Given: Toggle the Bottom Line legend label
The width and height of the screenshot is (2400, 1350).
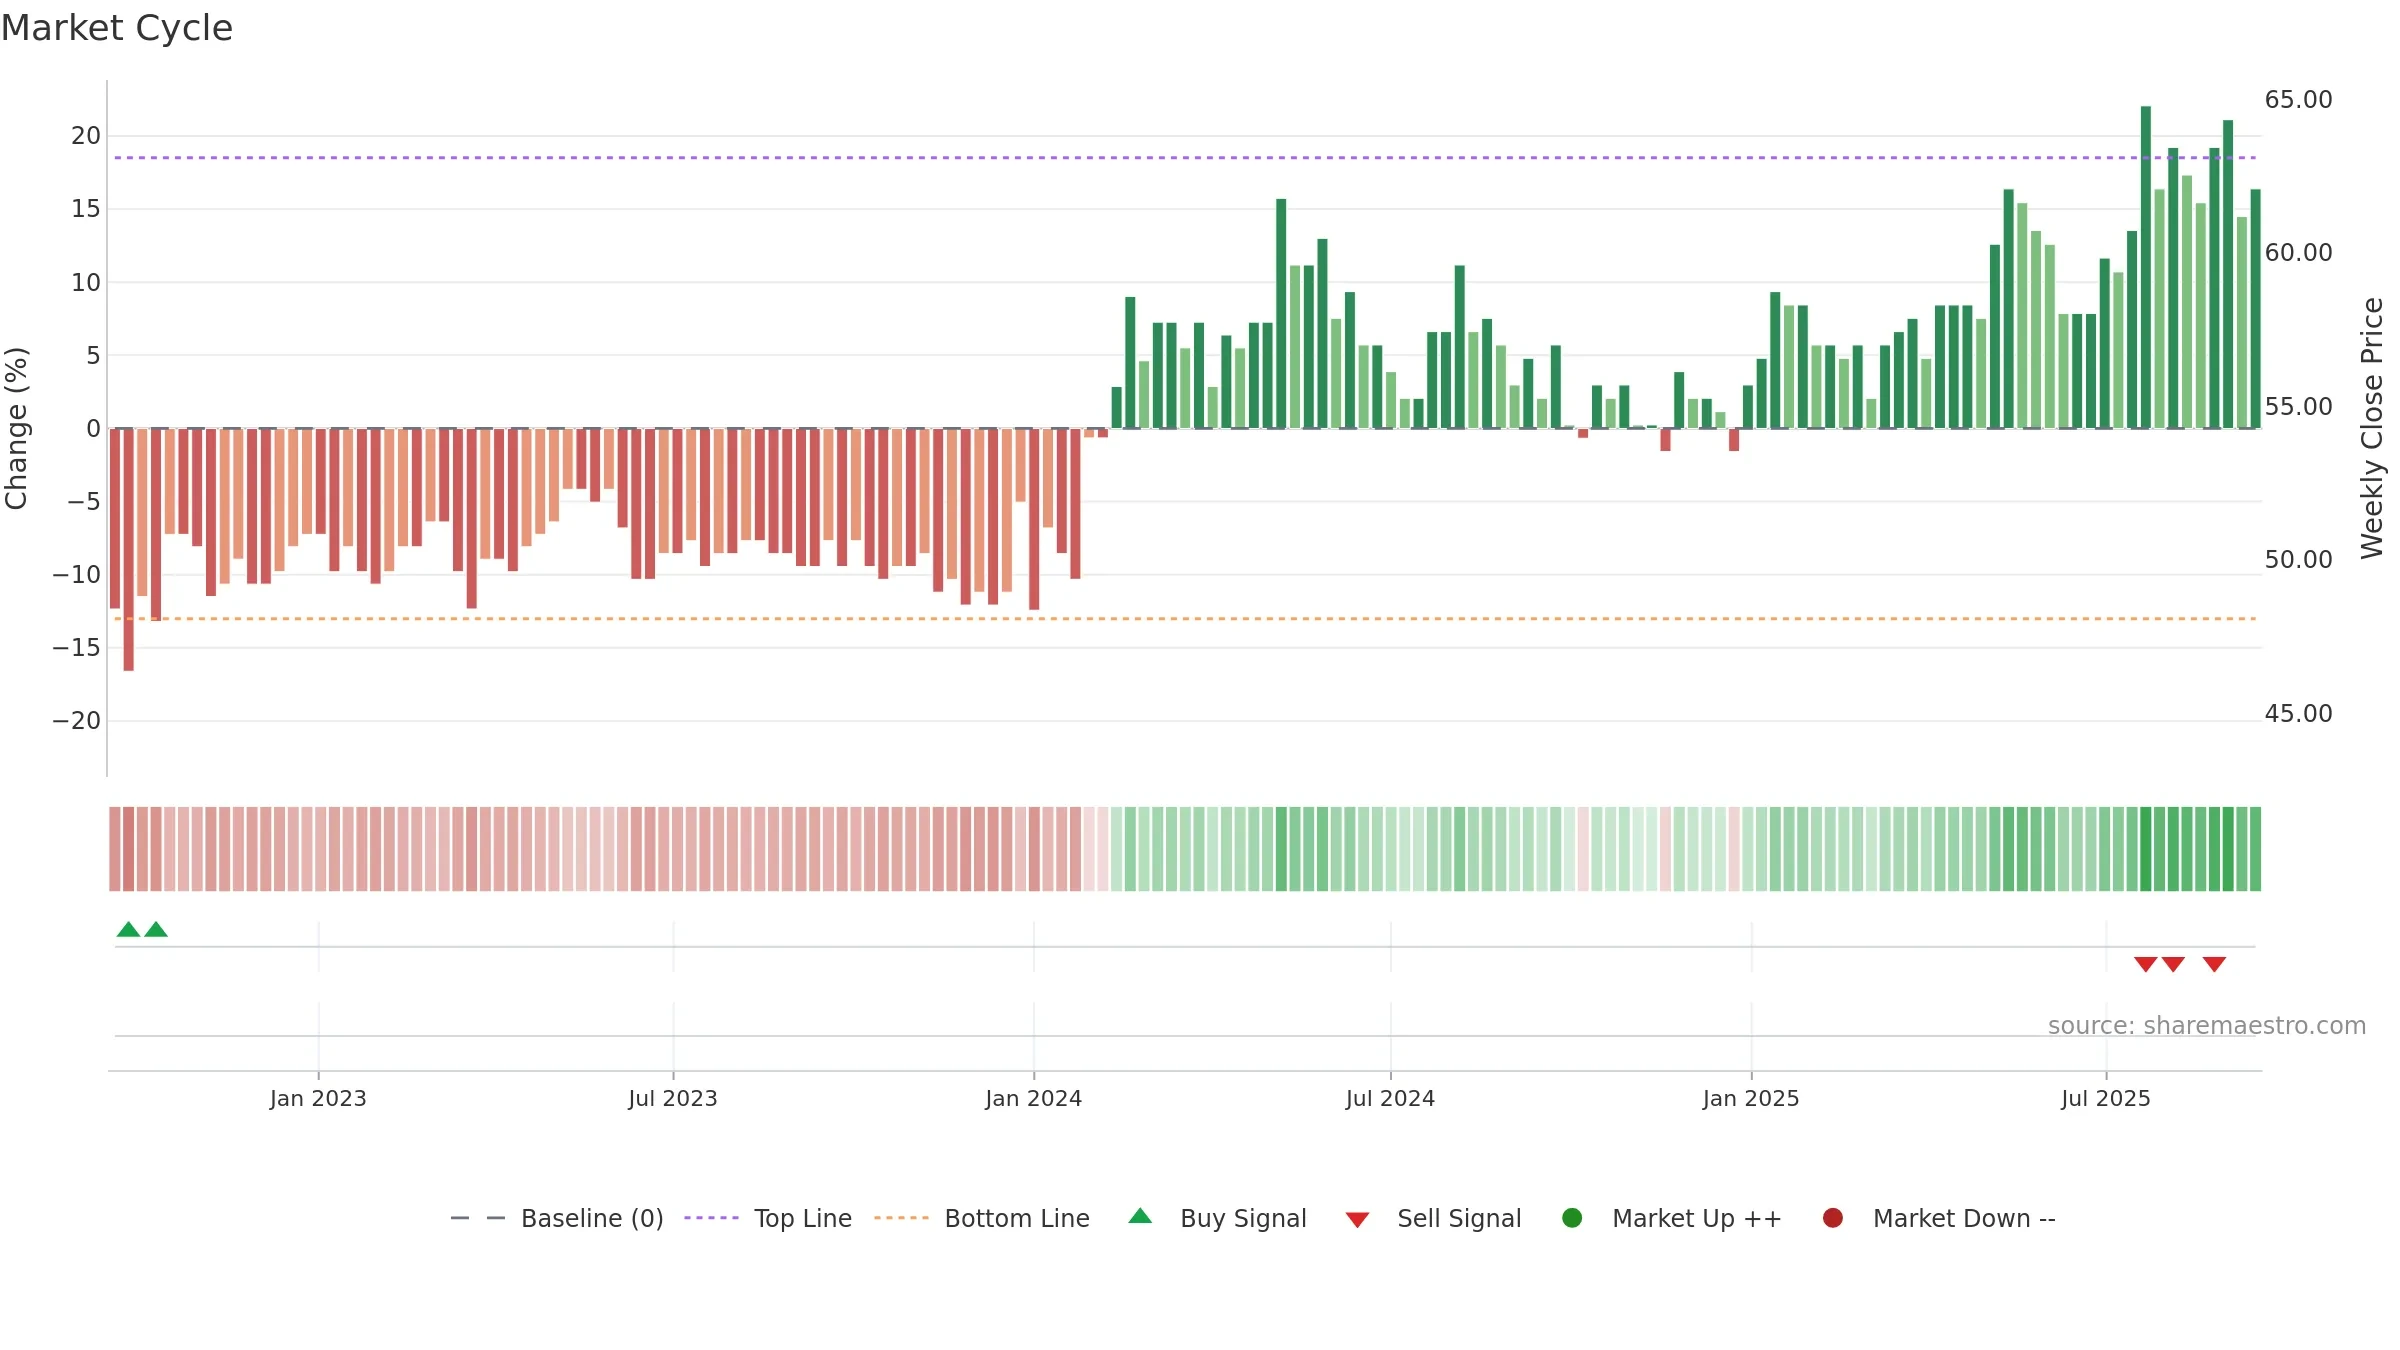Looking at the screenshot, I should (1017, 1218).
